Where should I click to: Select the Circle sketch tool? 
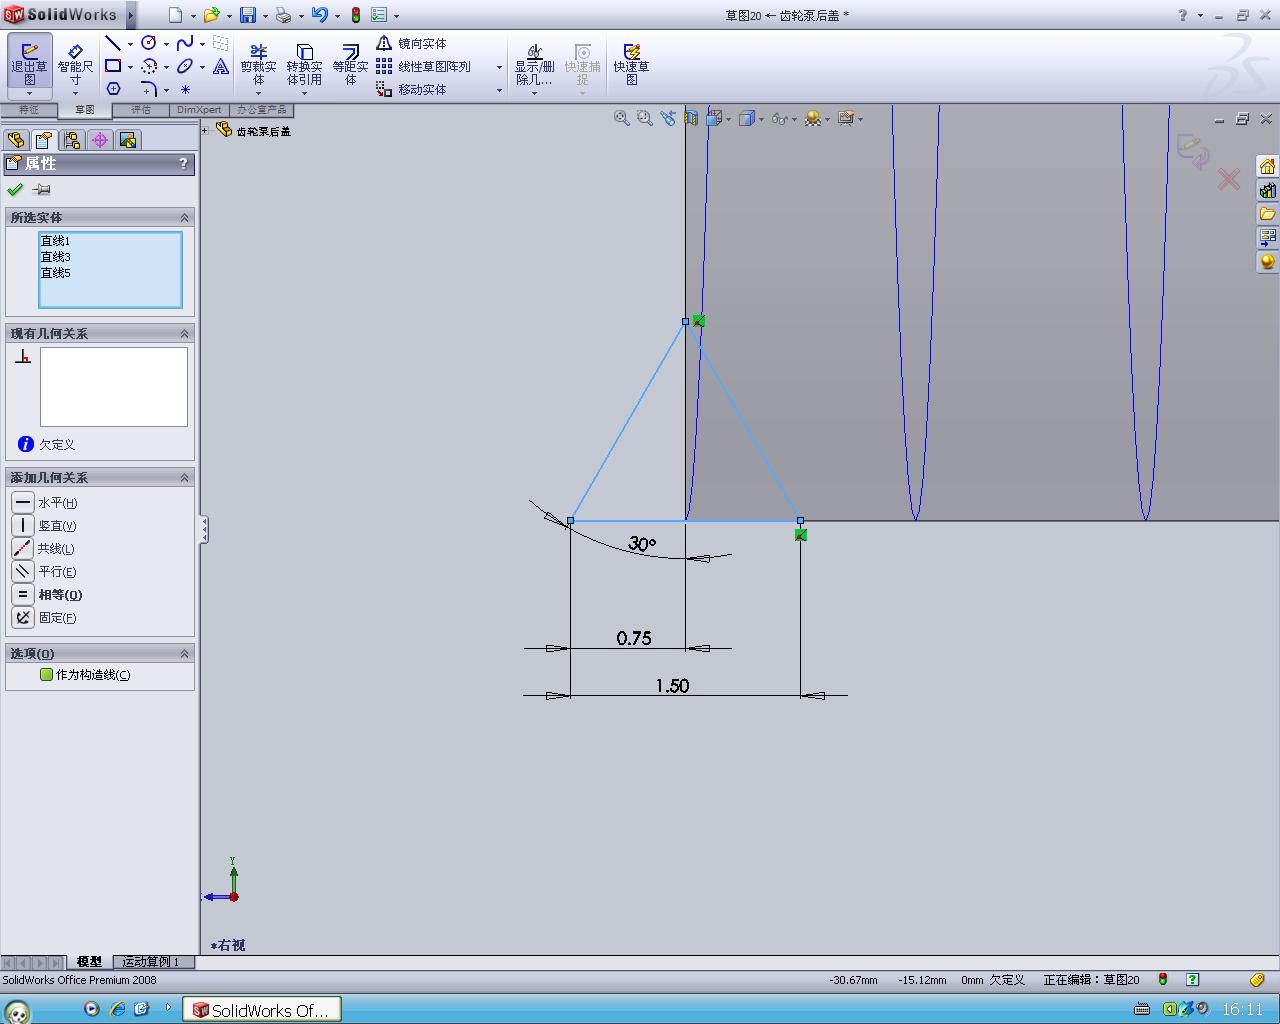[x=149, y=43]
